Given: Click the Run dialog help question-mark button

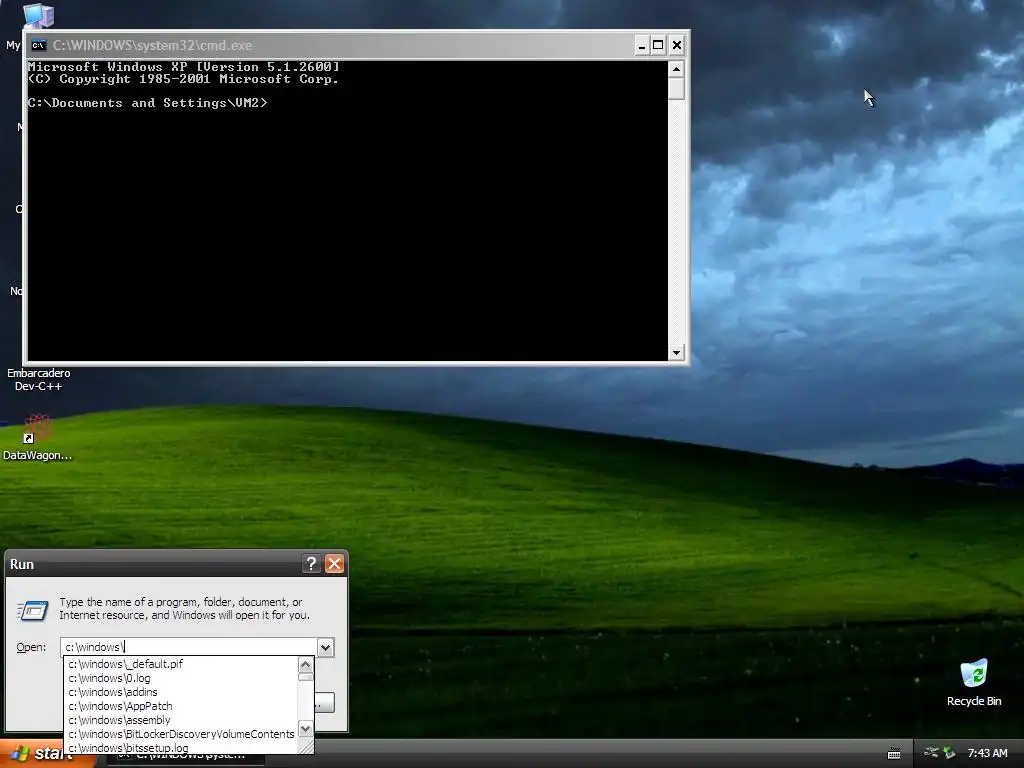Looking at the screenshot, I should pos(312,564).
